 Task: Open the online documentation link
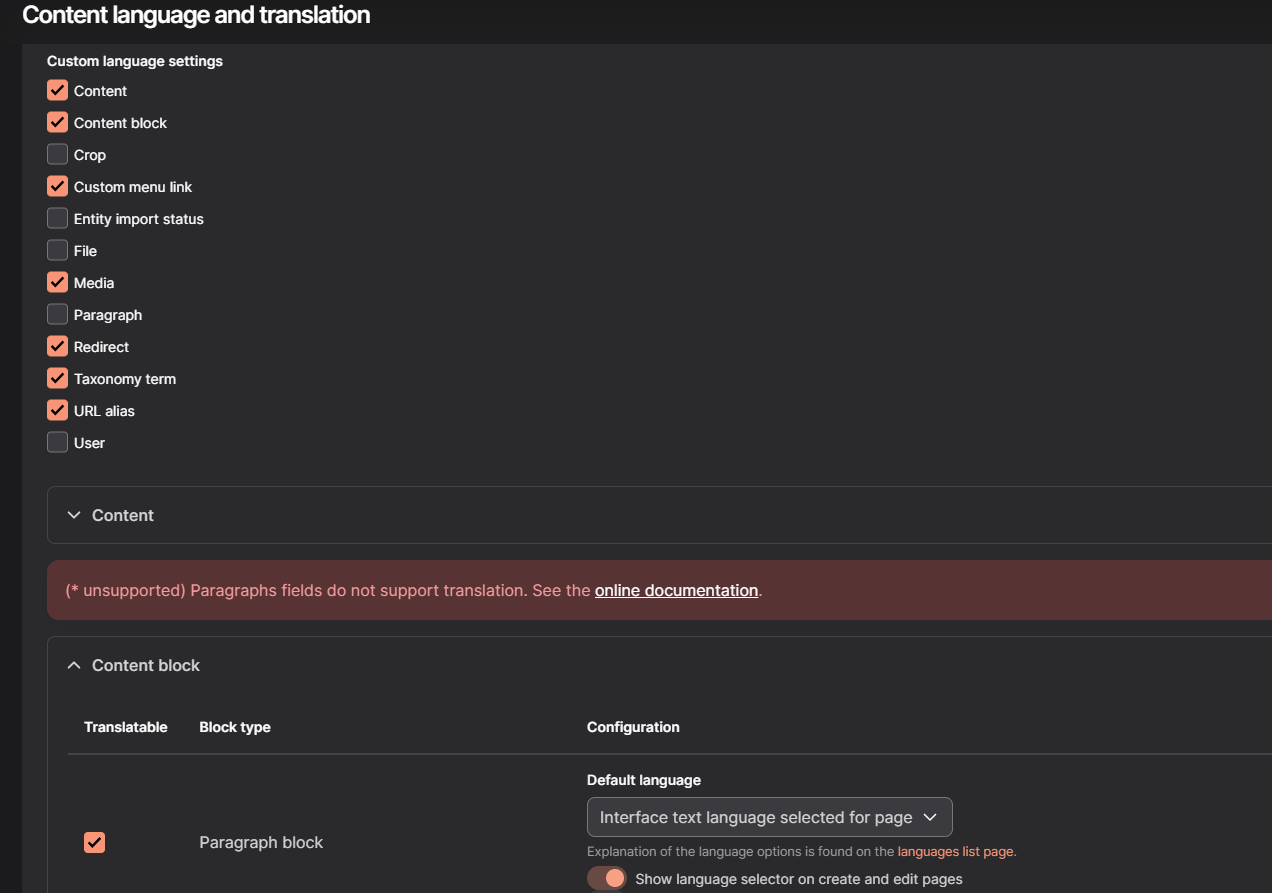pos(676,590)
